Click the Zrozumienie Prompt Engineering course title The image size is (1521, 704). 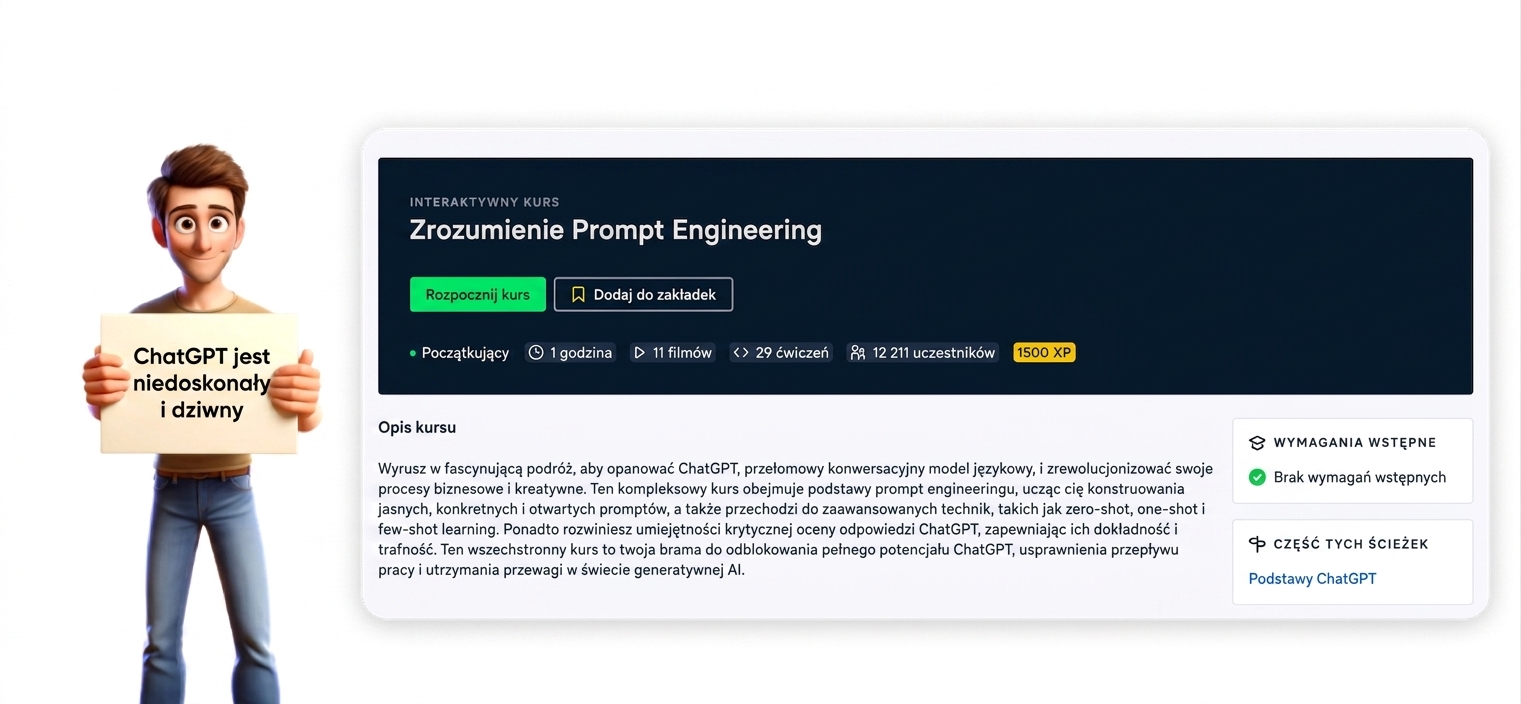[x=615, y=230]
